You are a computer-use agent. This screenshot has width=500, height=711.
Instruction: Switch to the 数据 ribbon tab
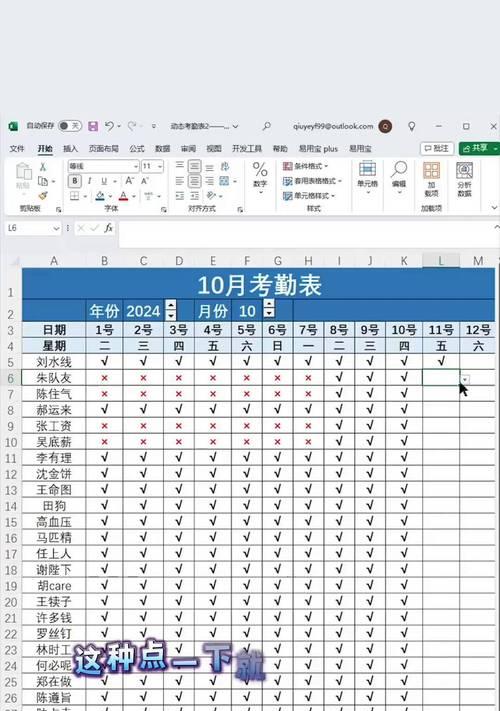point(162,148)
